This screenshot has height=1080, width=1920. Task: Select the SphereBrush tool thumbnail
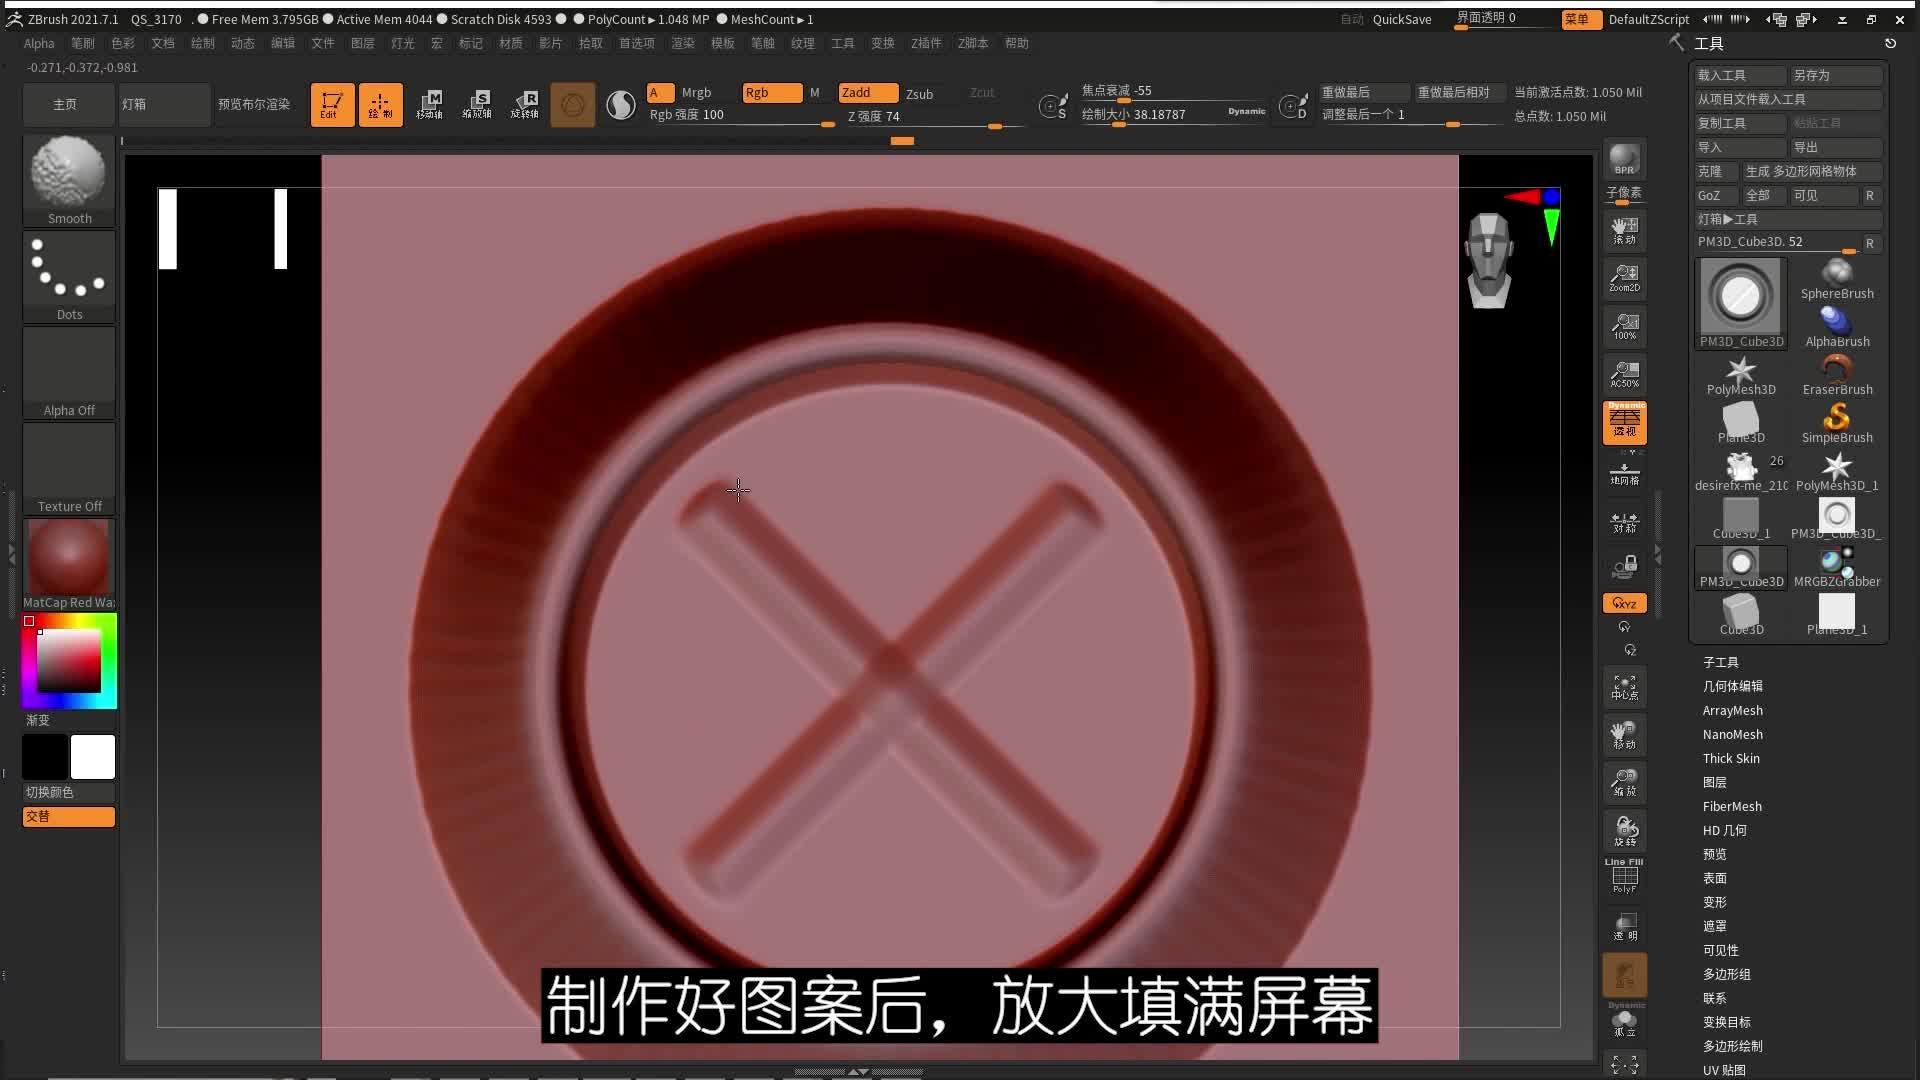[1837, 279]
